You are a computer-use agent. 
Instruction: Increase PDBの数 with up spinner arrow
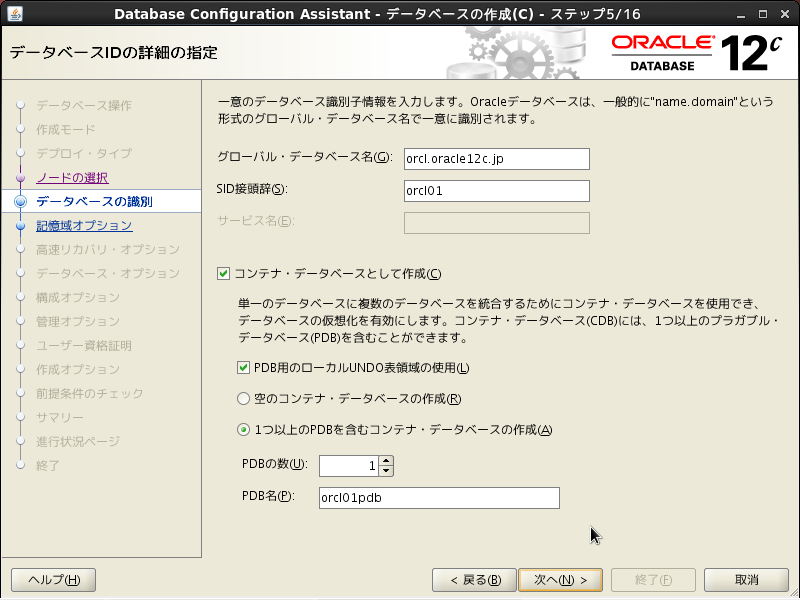coord(386,460)
